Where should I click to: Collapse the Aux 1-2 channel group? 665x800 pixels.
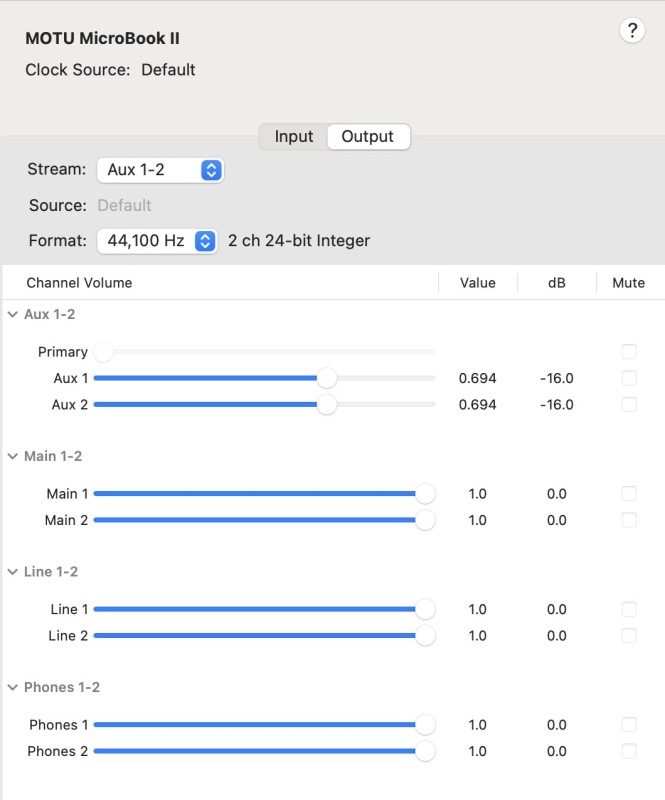click(x=13, y=314)
